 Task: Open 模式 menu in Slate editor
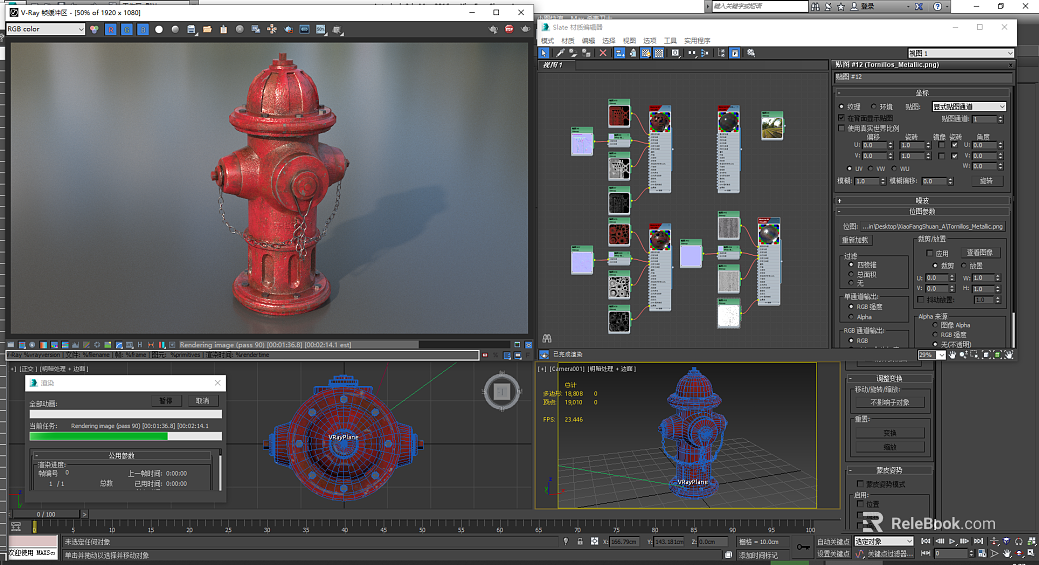[547, 41]
